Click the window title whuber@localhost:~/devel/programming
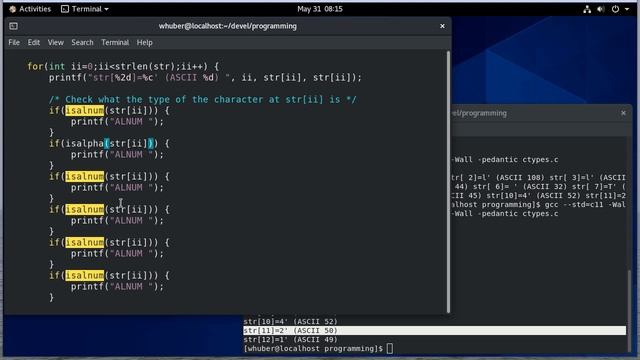640x360 pixels. tap(228, 26)
